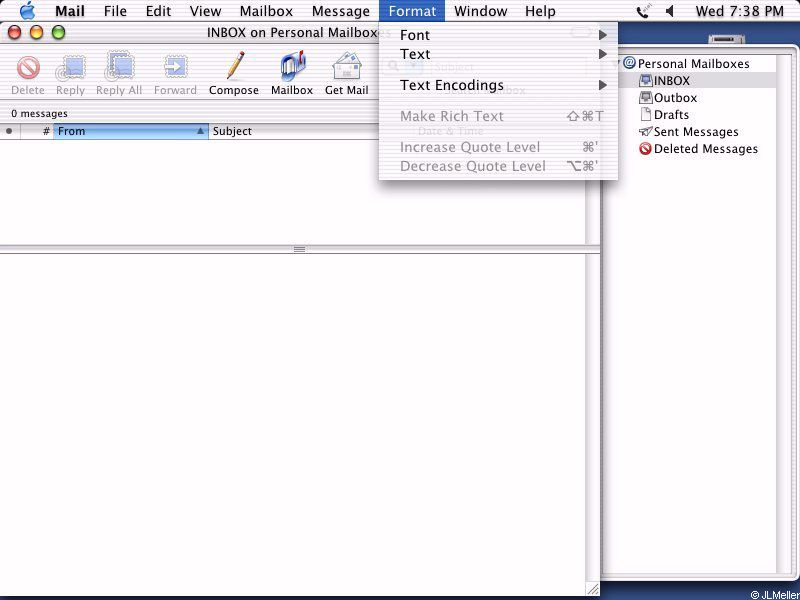The height and width of the screenshot is (600, 800).
Task: Click the speaker volume icon
Action: [x=670, y=11]
